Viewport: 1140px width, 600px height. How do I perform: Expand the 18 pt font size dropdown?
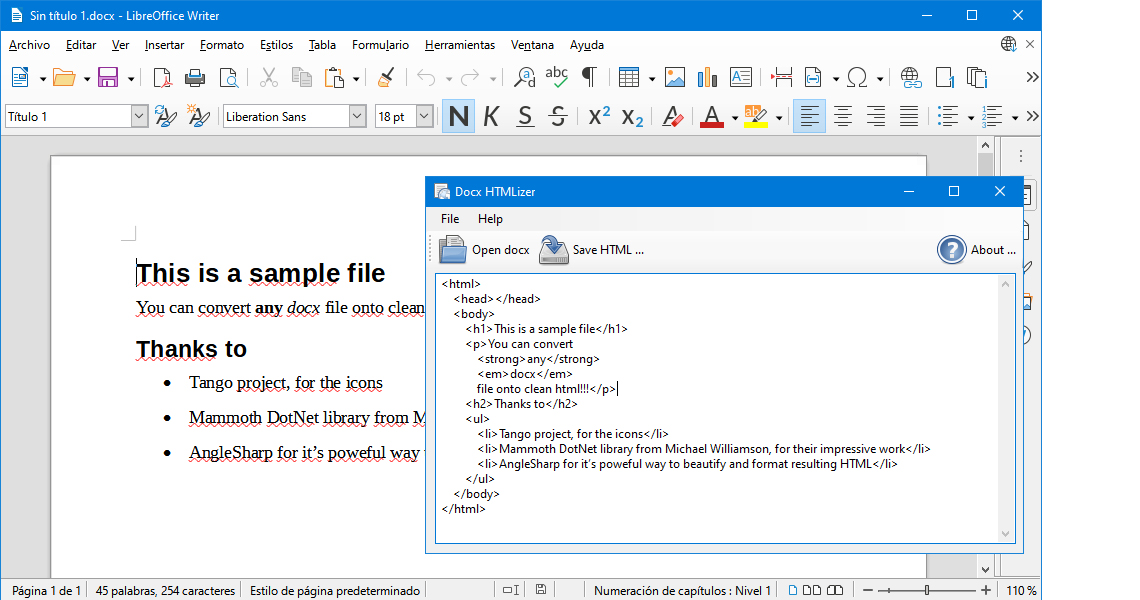(424, 116)
